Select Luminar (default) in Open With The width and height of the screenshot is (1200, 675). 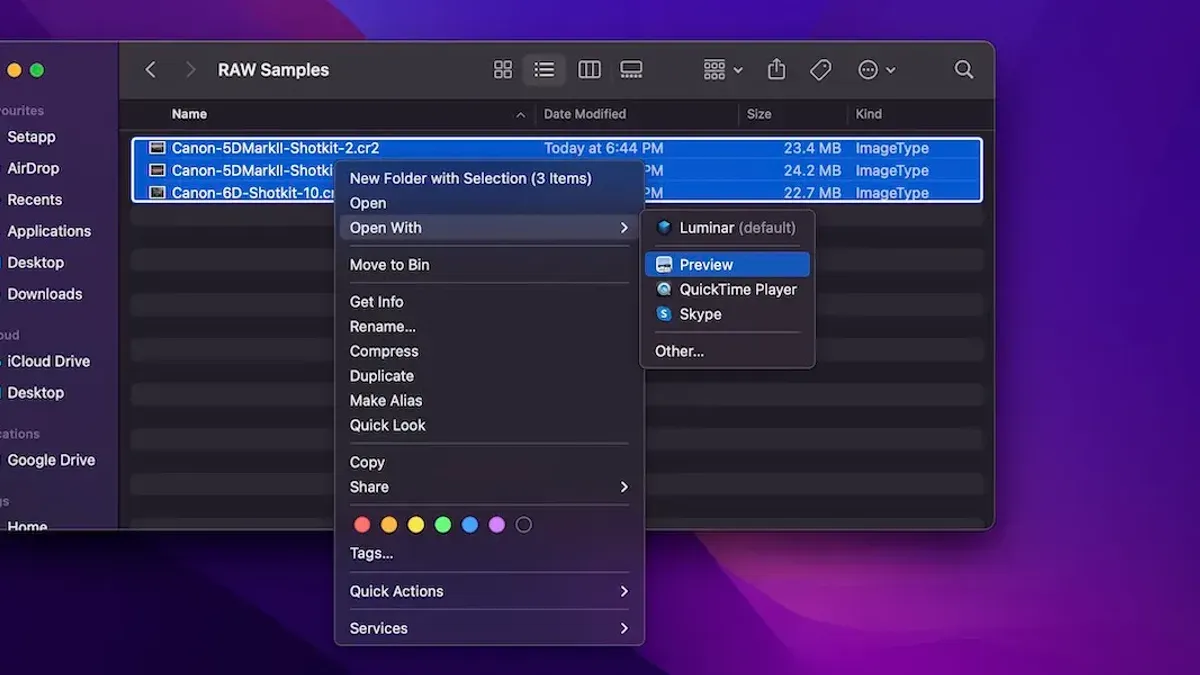737,227
